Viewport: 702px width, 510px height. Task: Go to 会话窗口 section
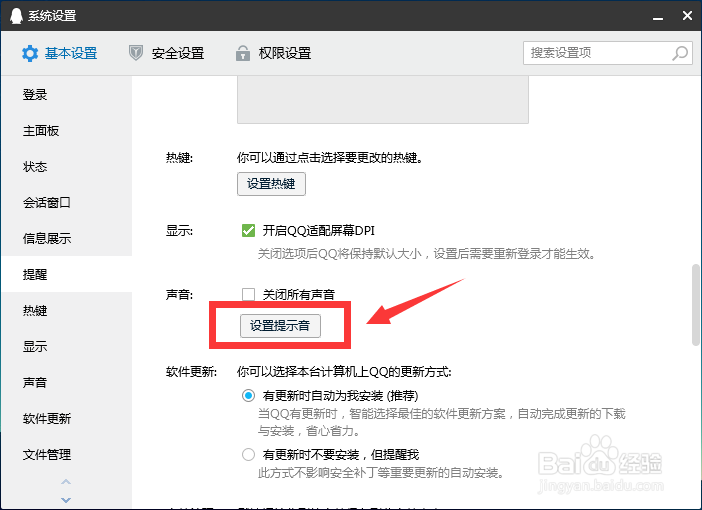(x=66, y=202)
